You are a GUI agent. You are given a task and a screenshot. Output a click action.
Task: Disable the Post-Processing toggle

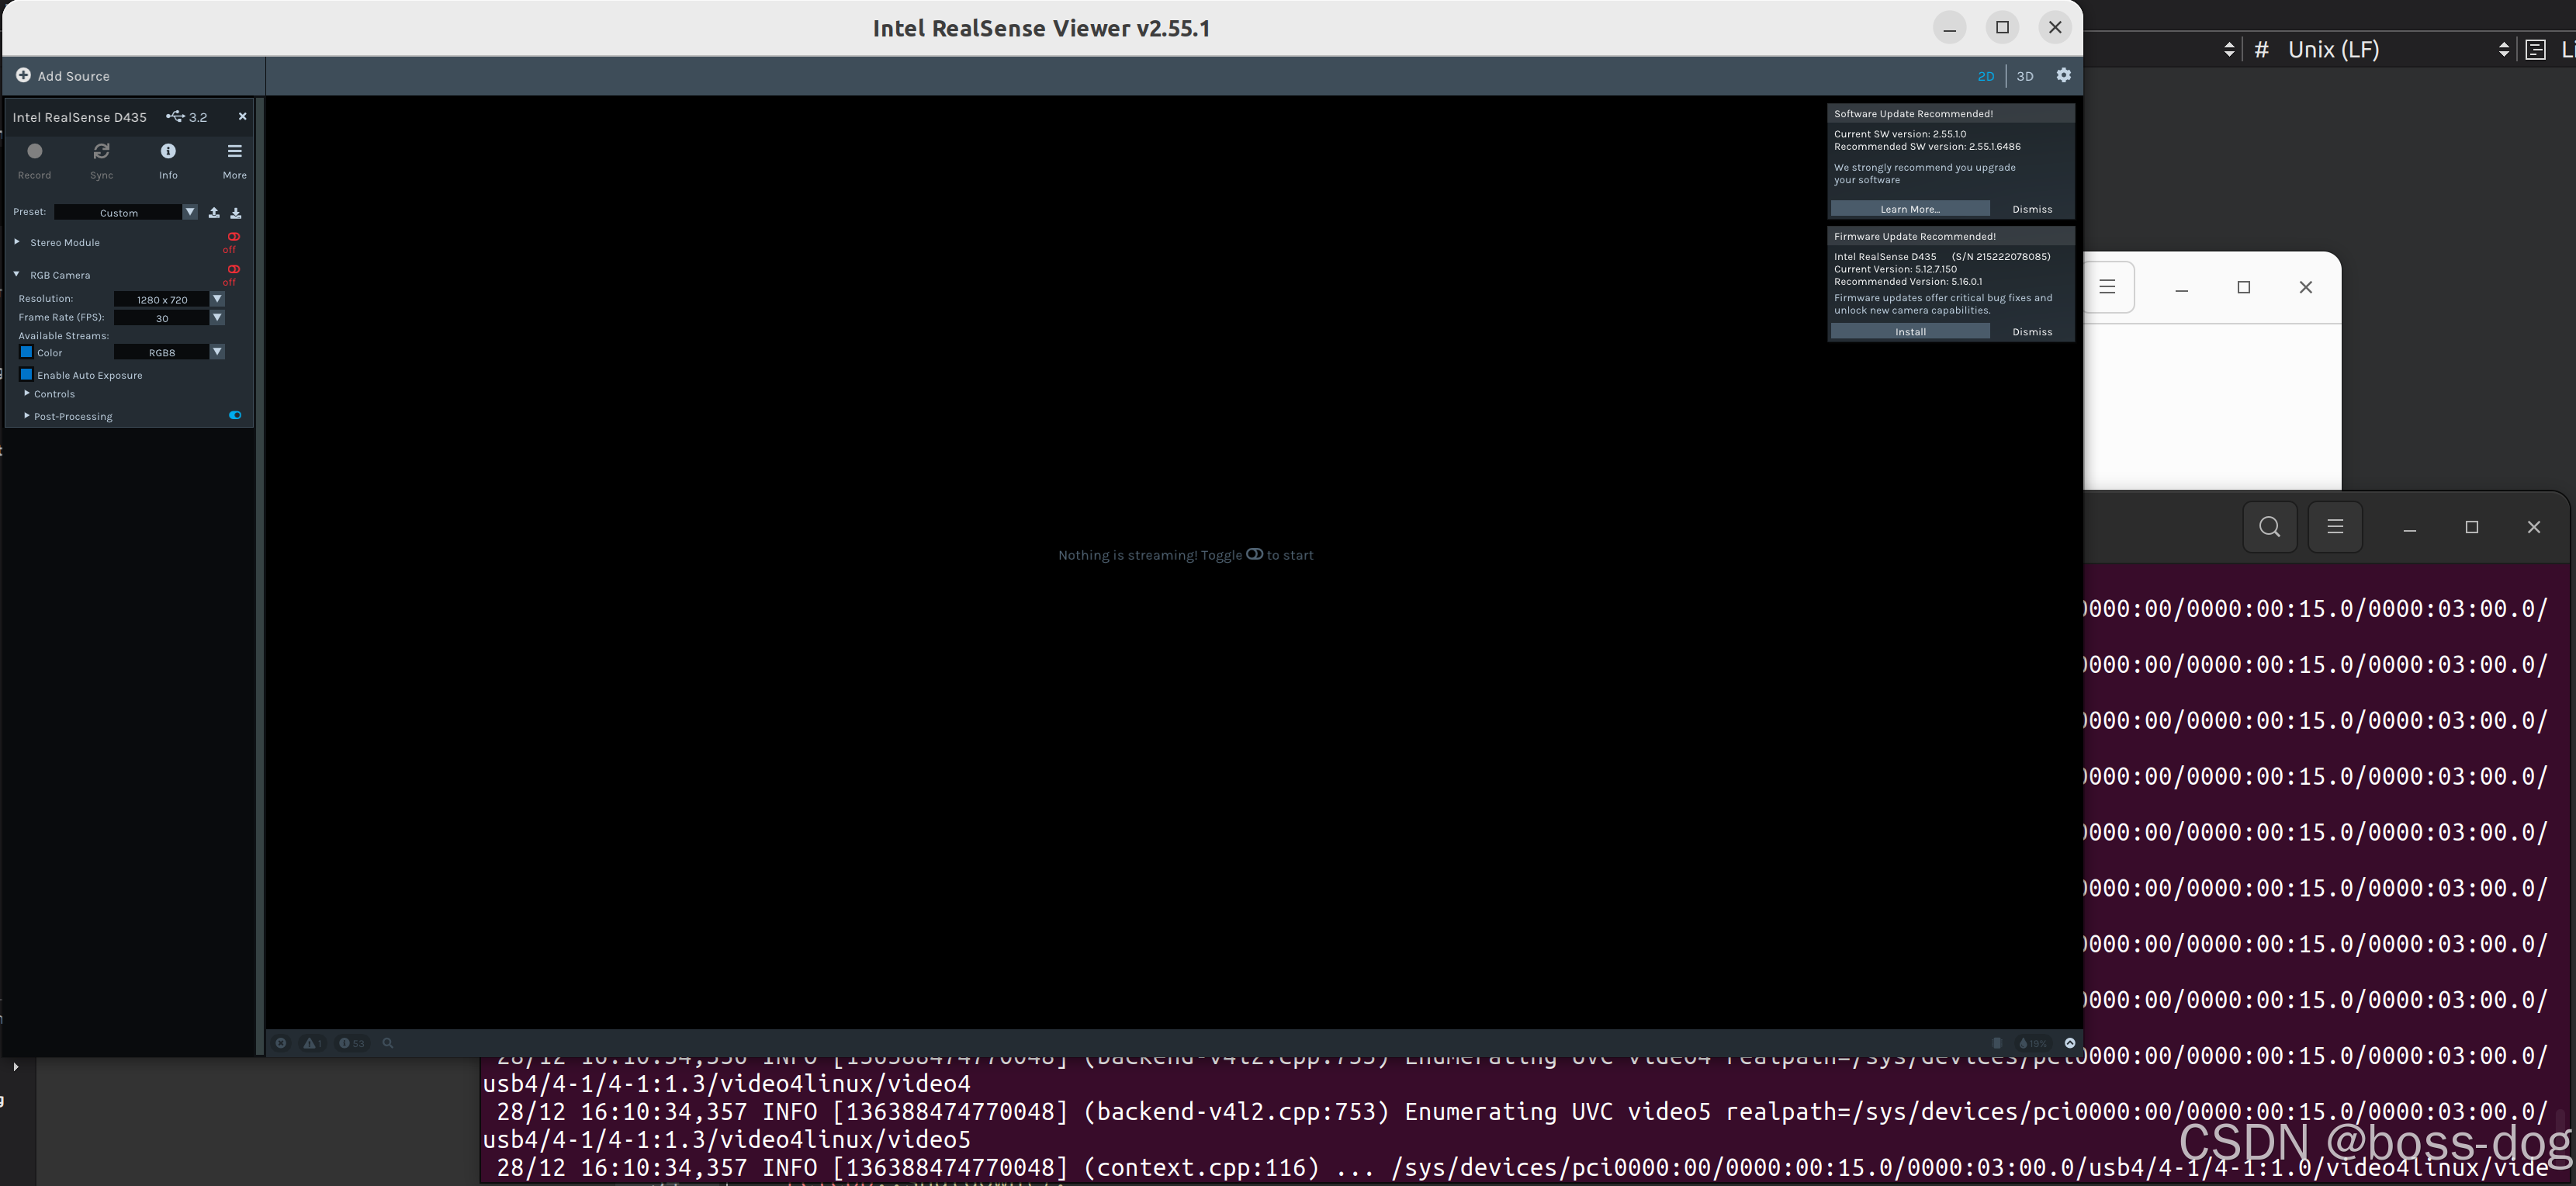235,415
